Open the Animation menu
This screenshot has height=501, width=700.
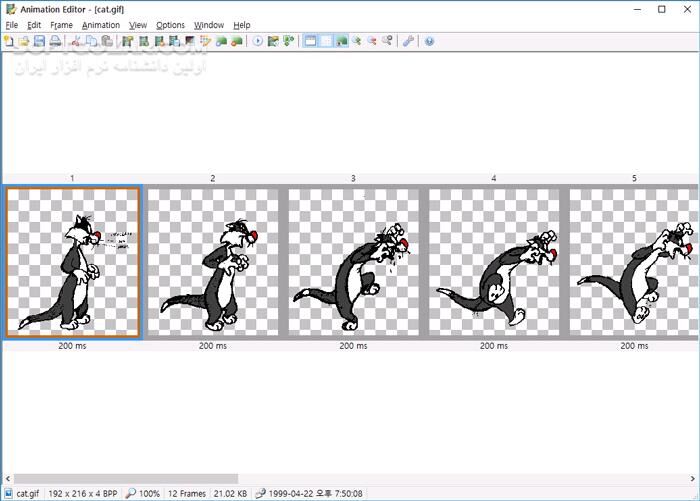100,25
